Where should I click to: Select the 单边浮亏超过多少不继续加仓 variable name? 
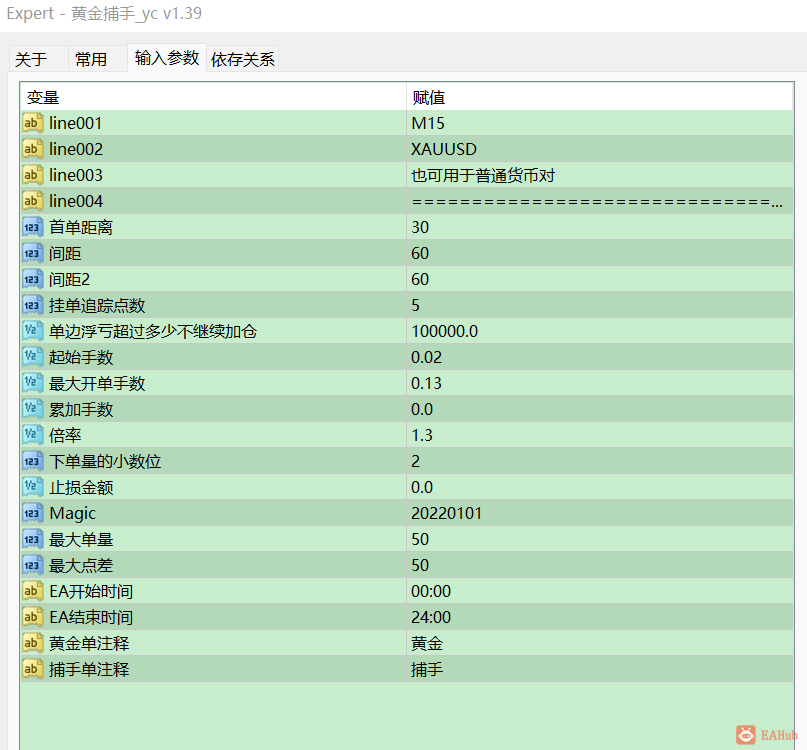coord(153,331)
